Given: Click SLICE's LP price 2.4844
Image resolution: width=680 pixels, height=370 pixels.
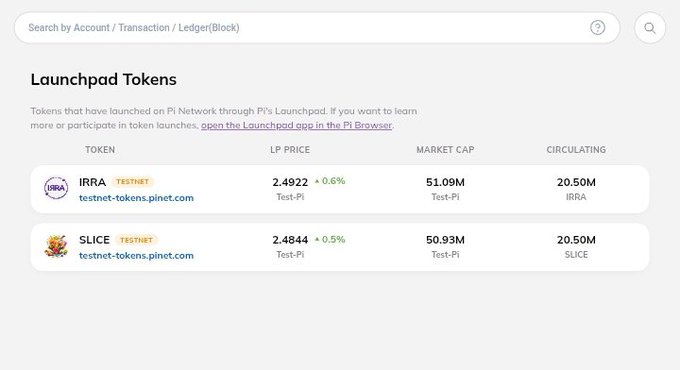Looking at the screenshot, I should point(290,240).
